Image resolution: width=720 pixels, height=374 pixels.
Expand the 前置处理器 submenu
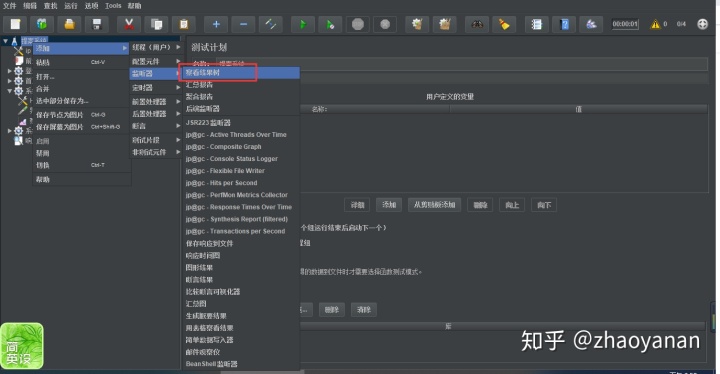pyautogui.click(x=156, y=102)
